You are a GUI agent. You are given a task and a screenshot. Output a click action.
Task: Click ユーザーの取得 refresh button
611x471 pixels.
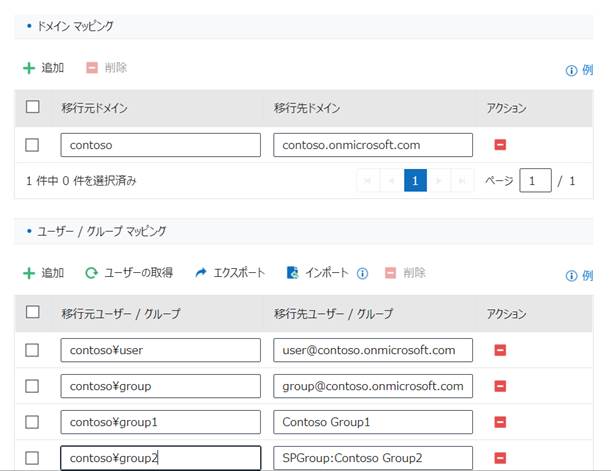pos(129,273)
